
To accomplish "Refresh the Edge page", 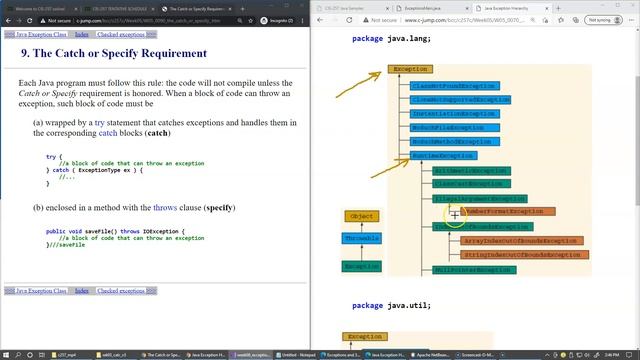I will [x=349, y=20].
